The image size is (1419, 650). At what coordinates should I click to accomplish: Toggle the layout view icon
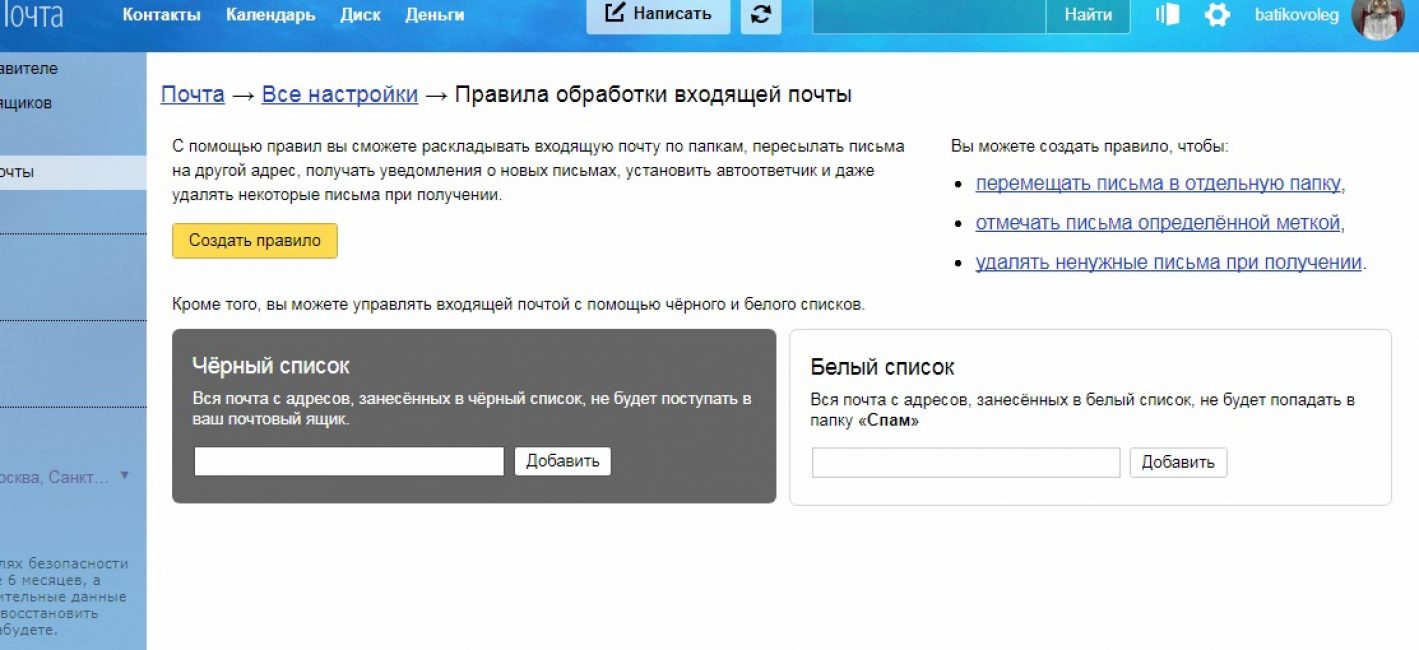pyautogui.click(x=1167, y=15)
